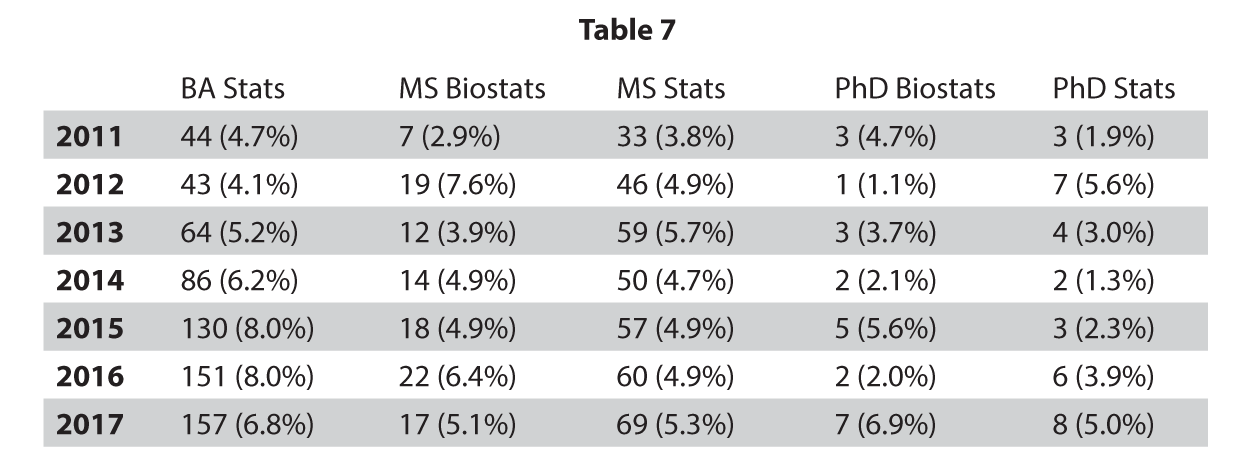
Task: Click the 2014 row label
Action: point(90,281)
